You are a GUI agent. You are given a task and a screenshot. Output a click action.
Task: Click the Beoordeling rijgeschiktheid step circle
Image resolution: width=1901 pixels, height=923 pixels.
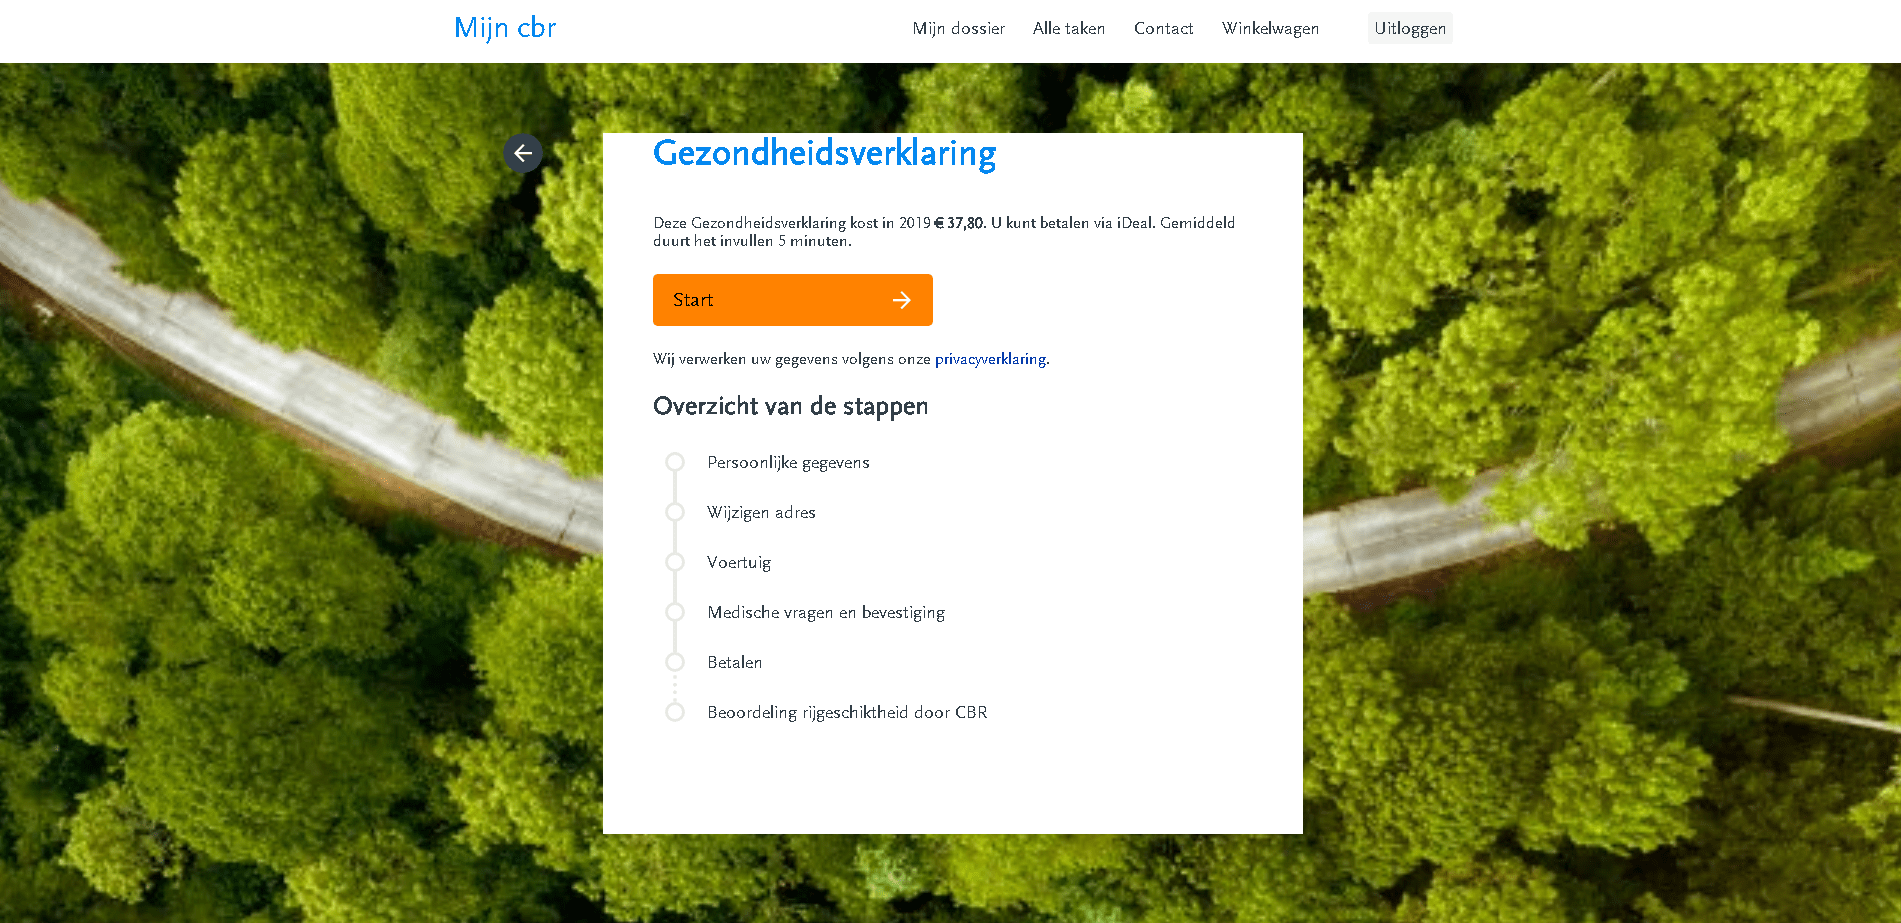tap(675, 712)
